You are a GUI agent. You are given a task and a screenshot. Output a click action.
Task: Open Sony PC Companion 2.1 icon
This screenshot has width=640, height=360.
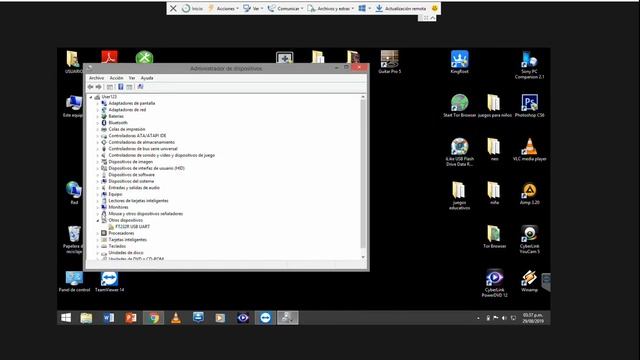click(529, 64)
